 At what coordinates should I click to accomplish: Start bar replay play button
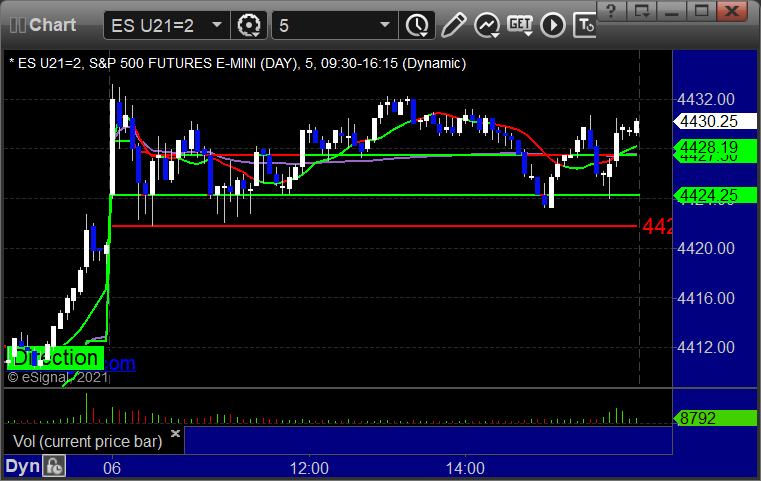point(553,25)
